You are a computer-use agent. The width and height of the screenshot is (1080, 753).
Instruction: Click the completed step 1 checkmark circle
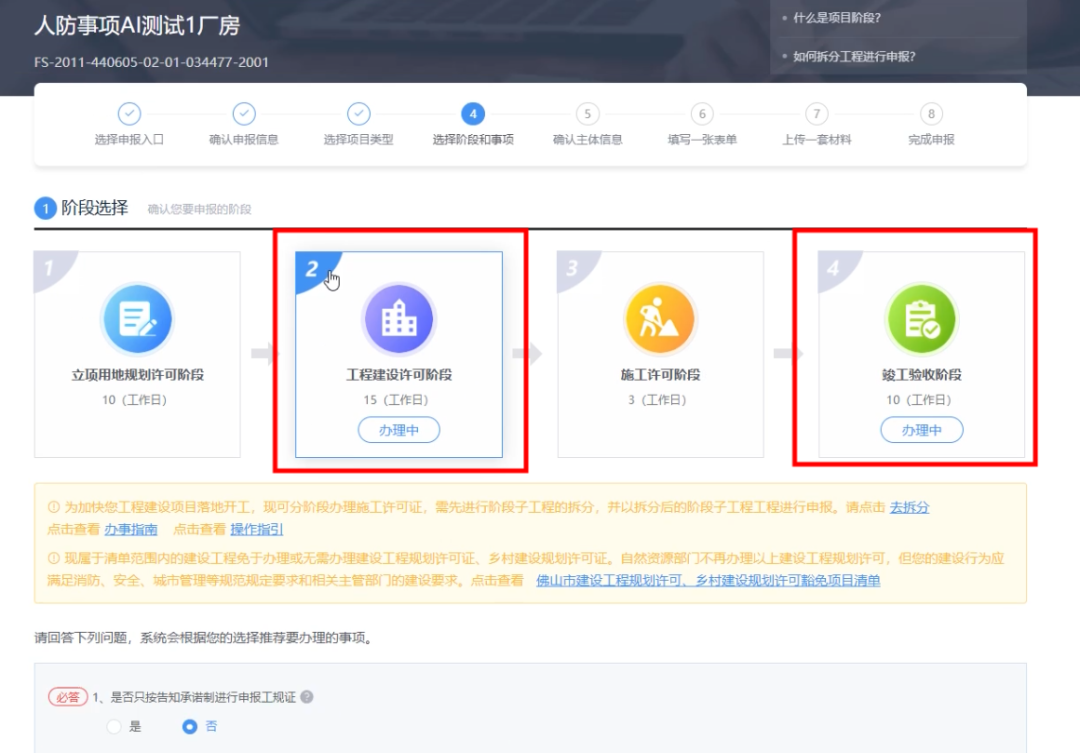(x=129, y=114)
